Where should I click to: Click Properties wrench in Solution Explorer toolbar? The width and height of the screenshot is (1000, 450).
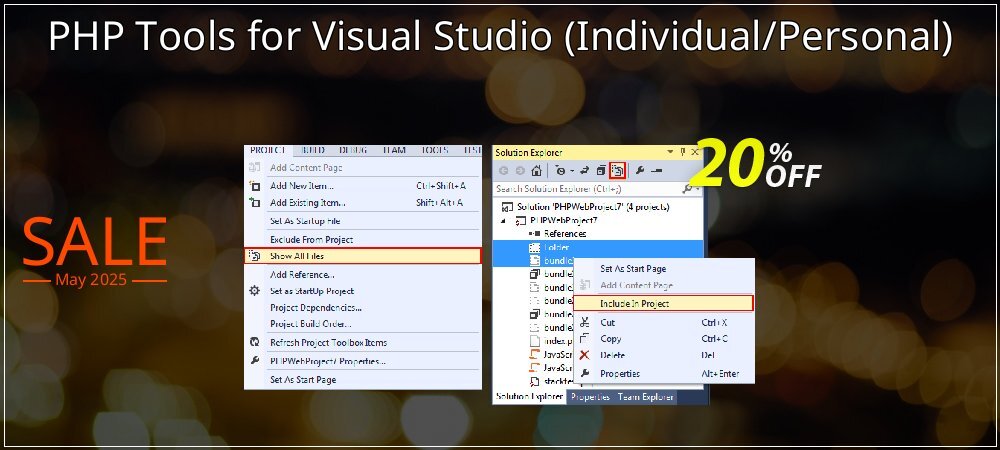(x=640, y=170)
